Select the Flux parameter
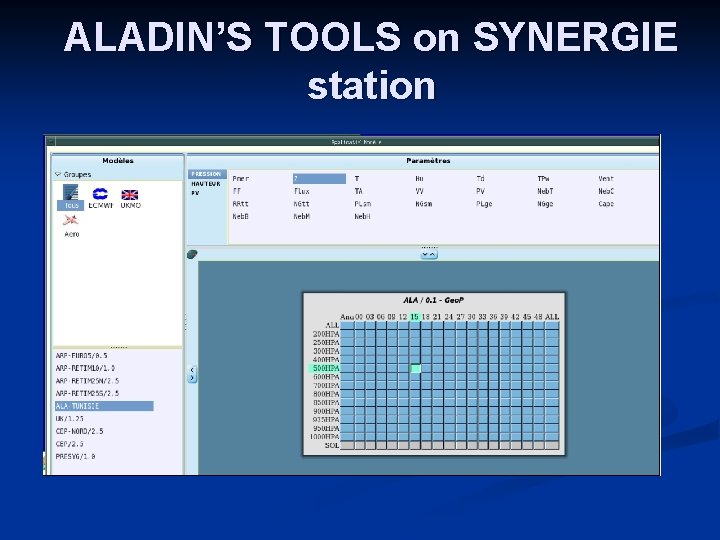 coord(302,191)
